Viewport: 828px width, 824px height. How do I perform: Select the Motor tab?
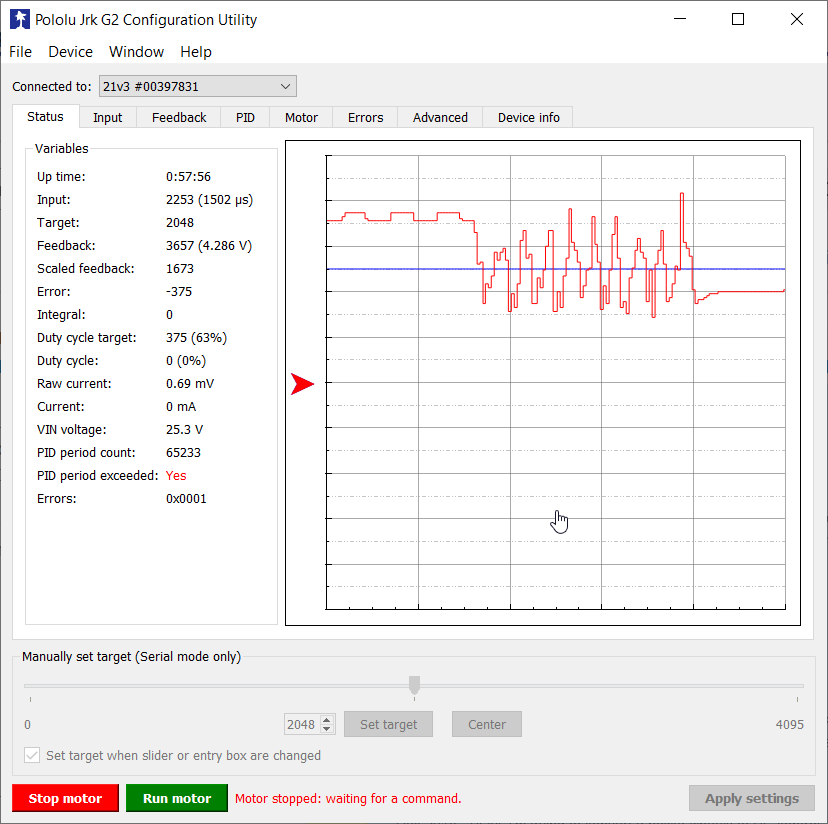click(301, 118)
